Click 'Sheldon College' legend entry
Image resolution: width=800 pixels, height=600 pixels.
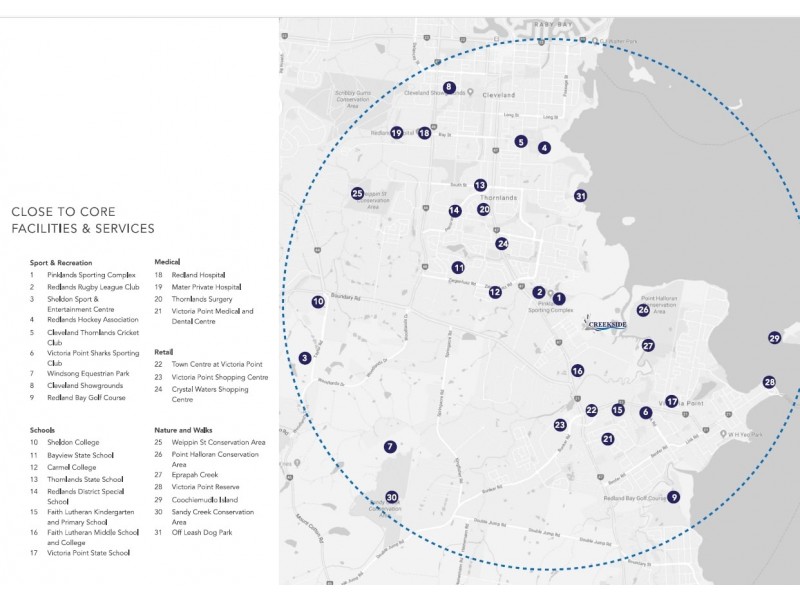pos(73,442)
